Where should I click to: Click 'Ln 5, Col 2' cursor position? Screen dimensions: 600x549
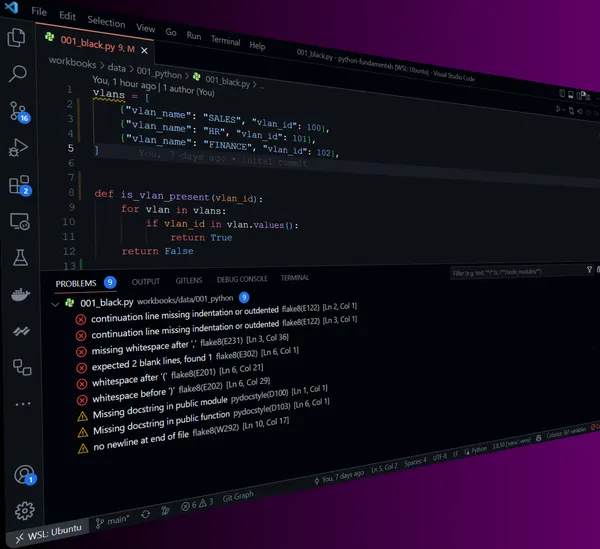(385, 468)
